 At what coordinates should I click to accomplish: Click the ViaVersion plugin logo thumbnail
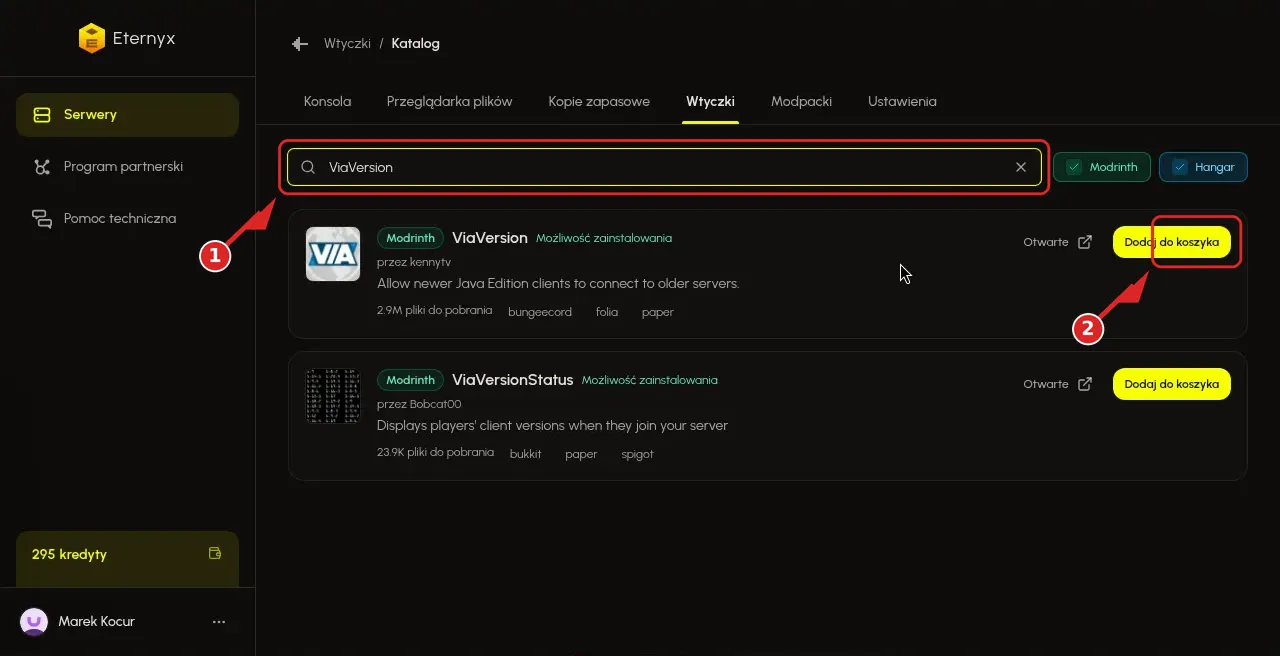click(333, 254)
